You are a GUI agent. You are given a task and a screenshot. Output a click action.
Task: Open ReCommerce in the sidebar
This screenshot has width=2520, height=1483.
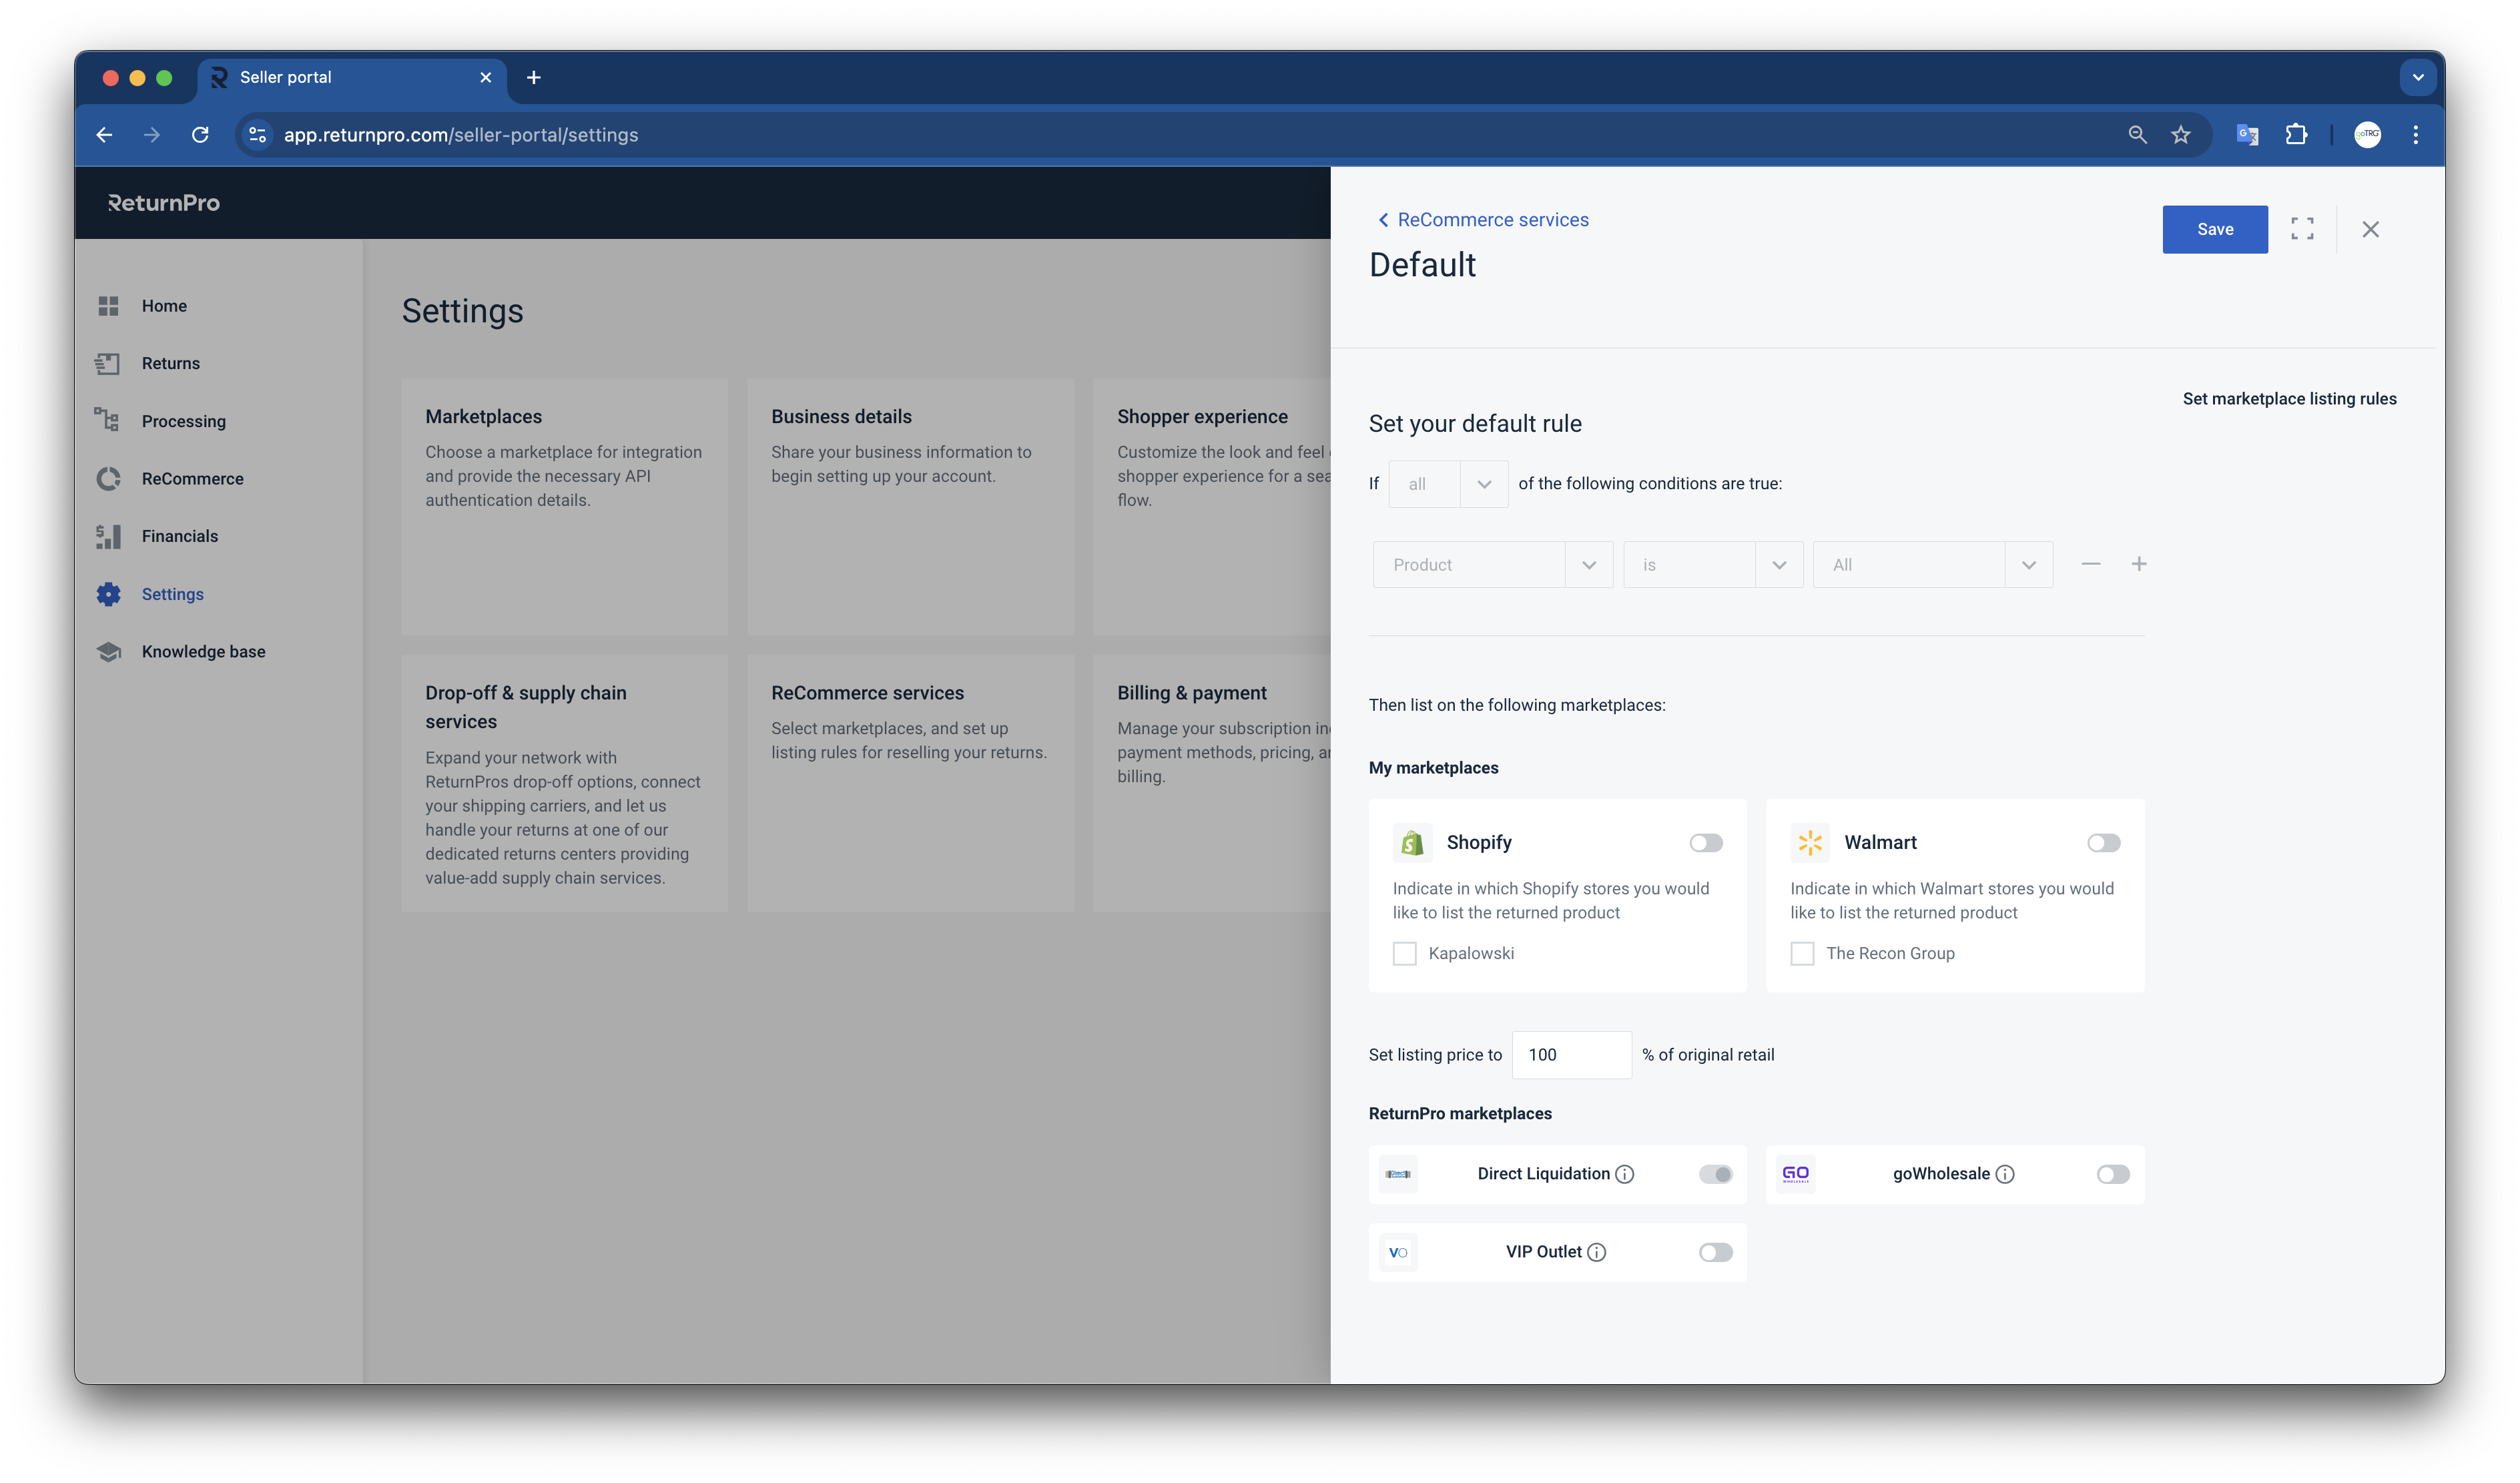pos(192,479)
